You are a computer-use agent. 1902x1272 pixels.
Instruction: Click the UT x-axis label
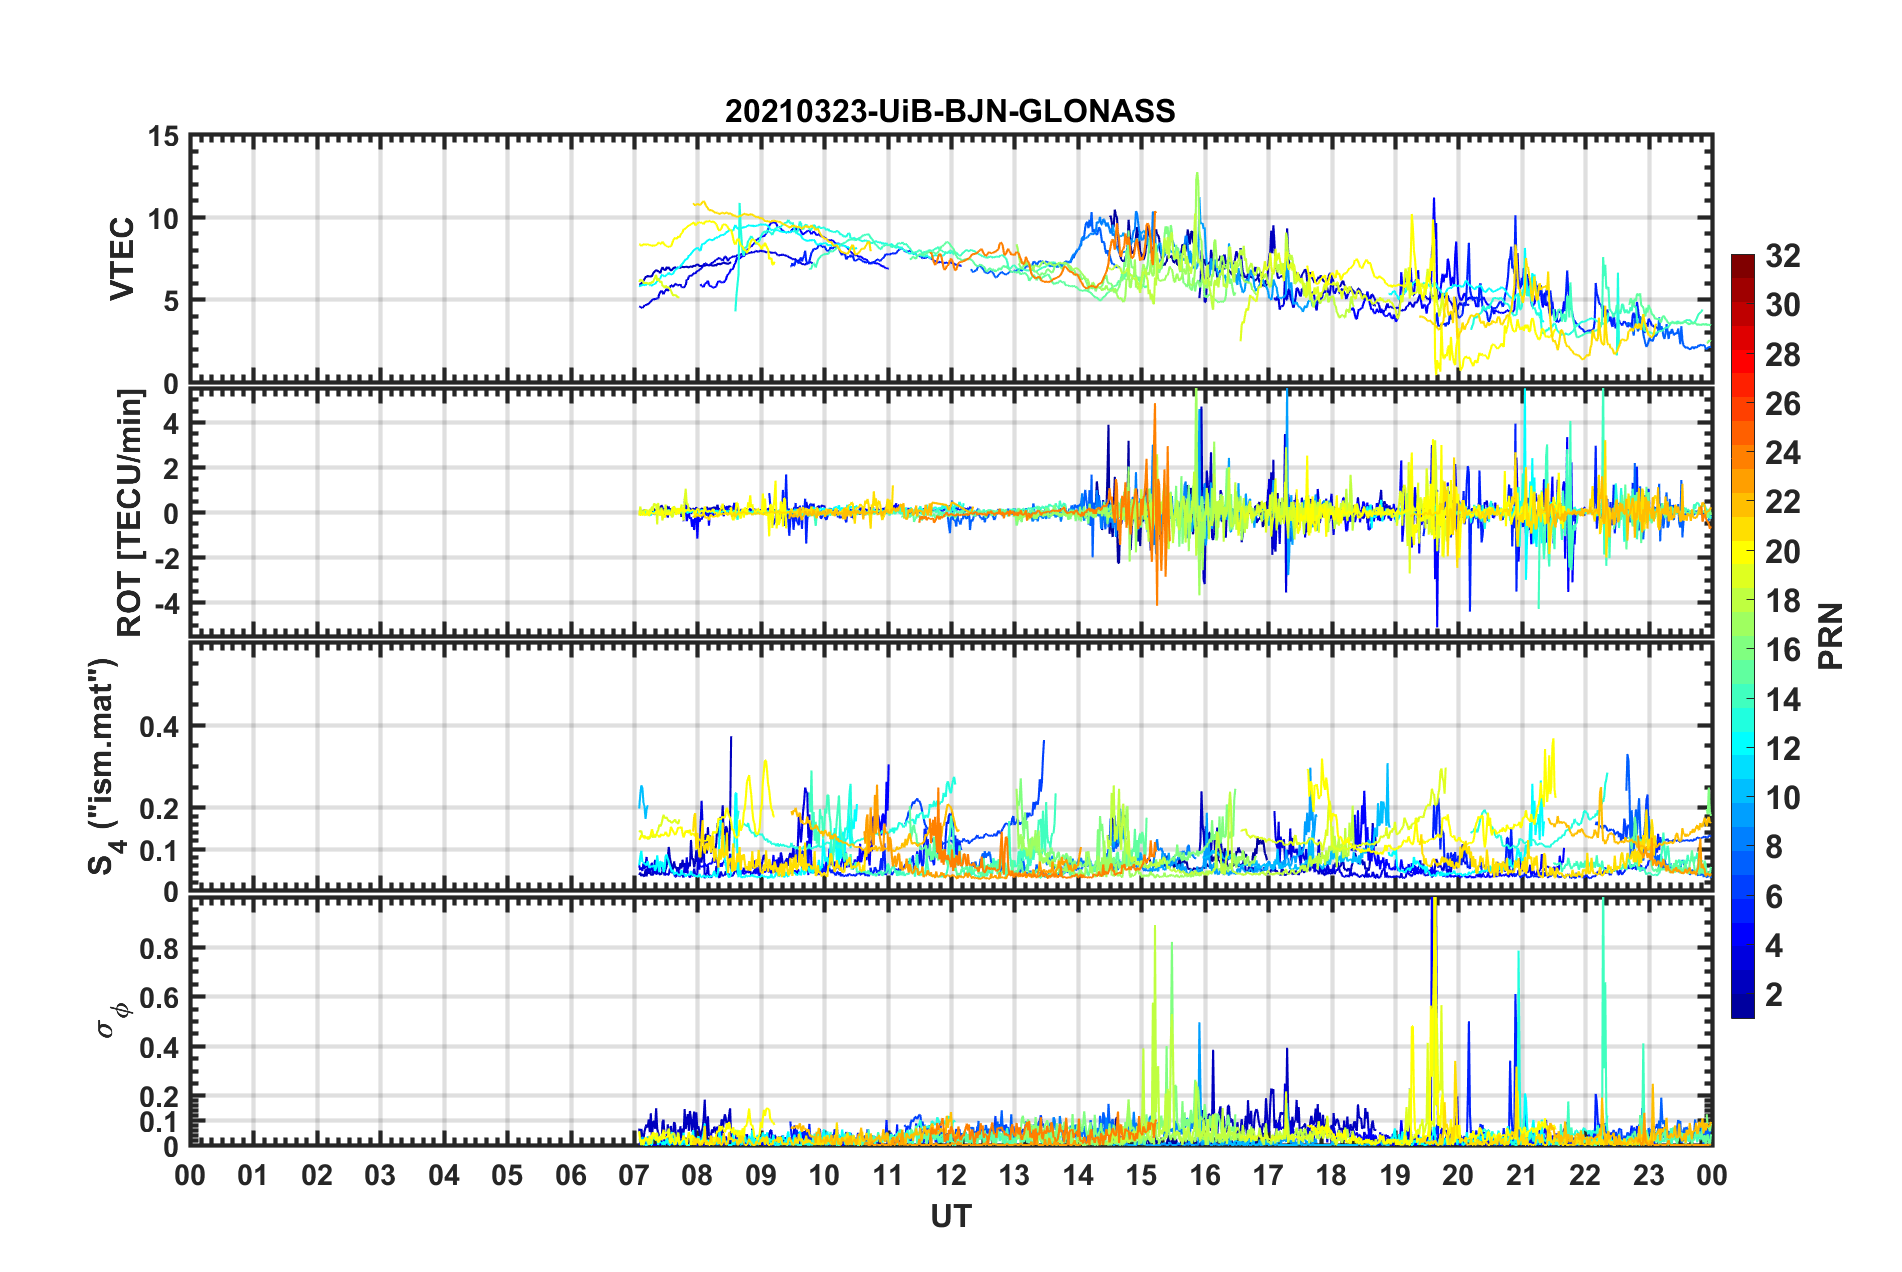[x=951, y=1216]
